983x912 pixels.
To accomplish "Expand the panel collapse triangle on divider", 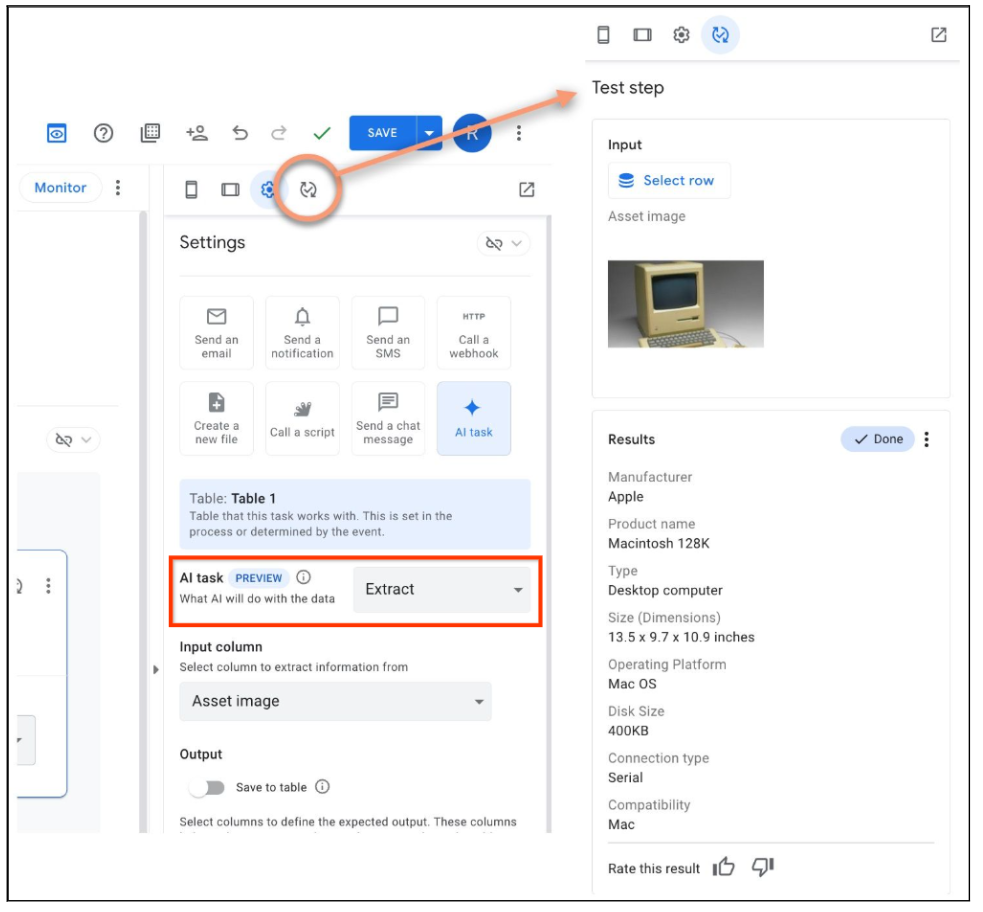I will coord(155,669).
